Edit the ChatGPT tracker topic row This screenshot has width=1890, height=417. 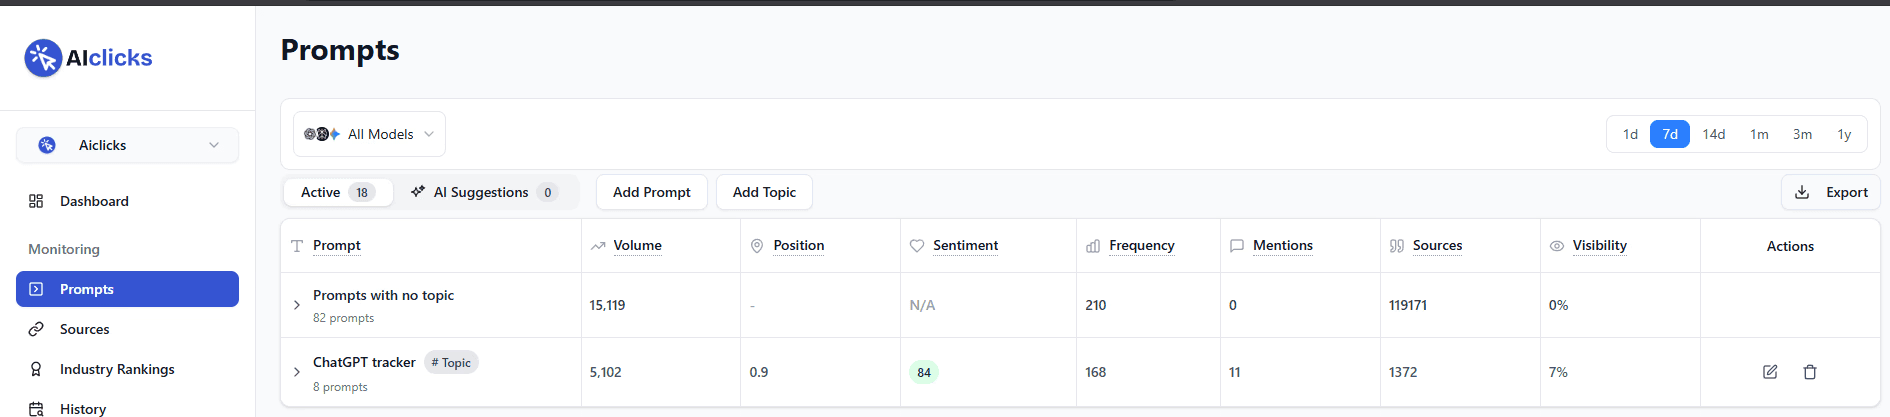coord(1770,372)
